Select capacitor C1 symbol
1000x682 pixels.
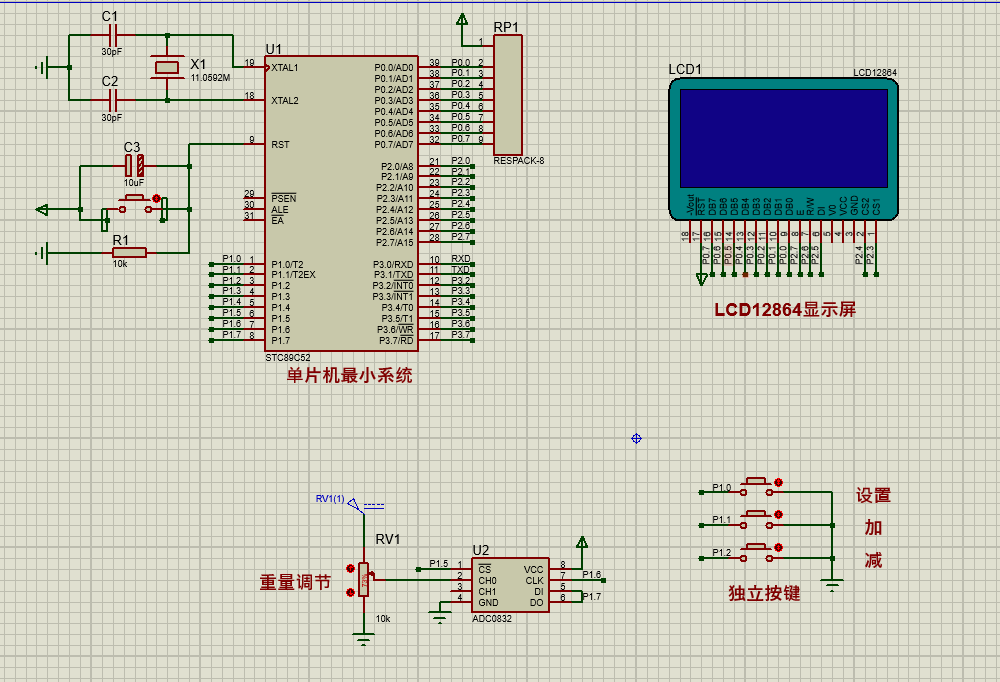pyautogui.click(x=113, y=35)
